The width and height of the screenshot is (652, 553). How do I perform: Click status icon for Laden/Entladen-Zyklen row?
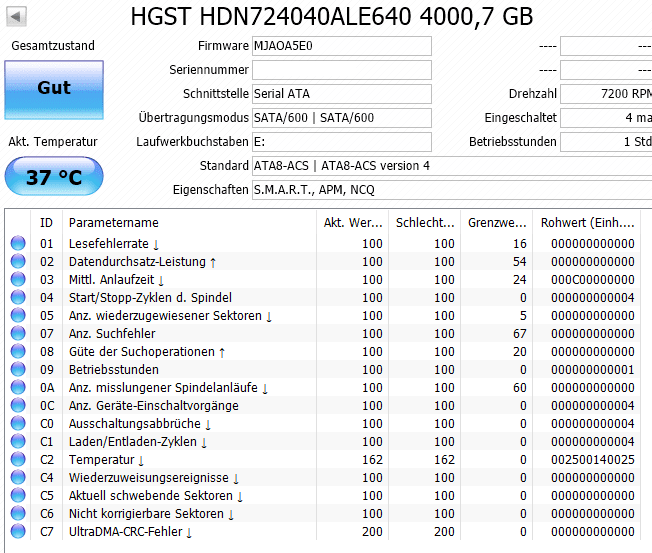point(18,442)
